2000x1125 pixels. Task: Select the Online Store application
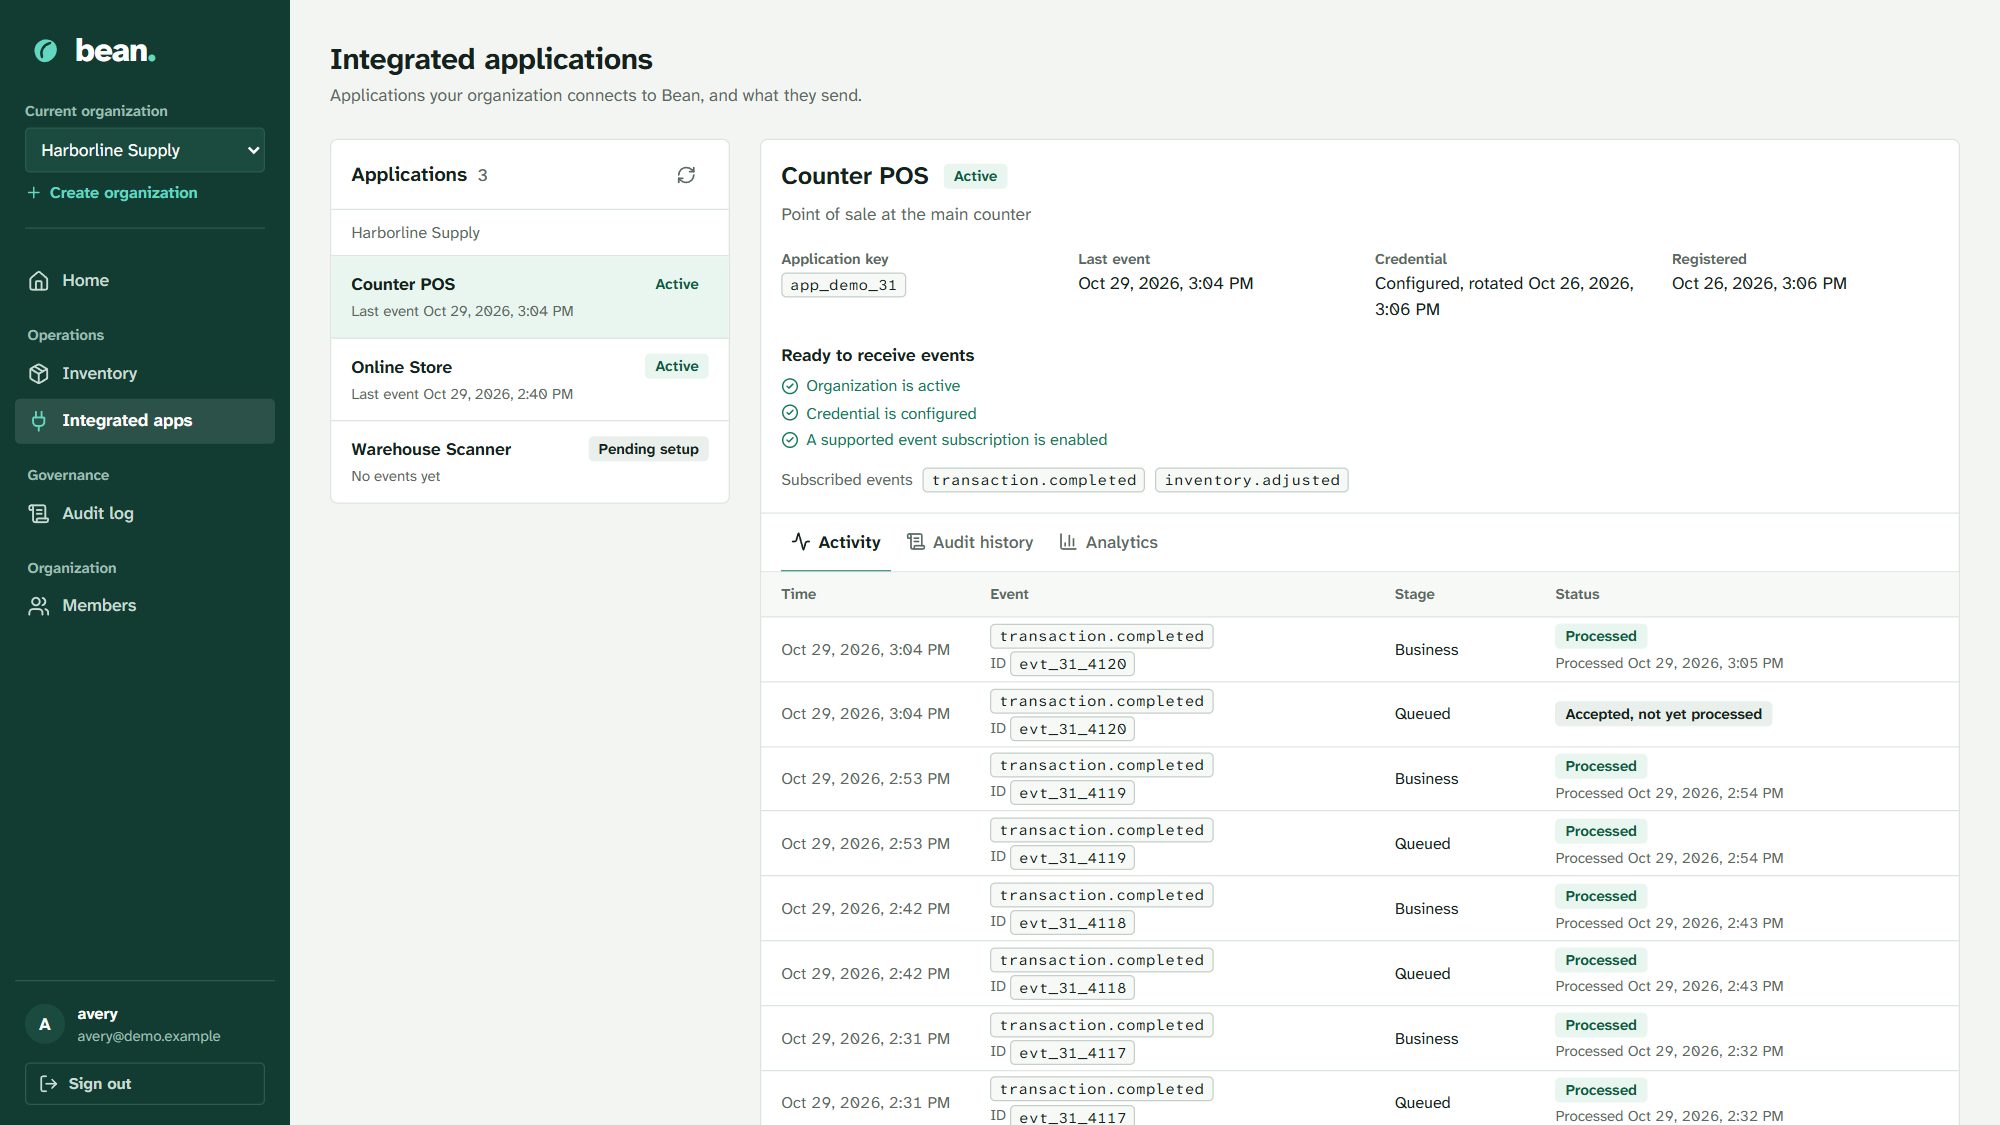(x=530, y=380)
